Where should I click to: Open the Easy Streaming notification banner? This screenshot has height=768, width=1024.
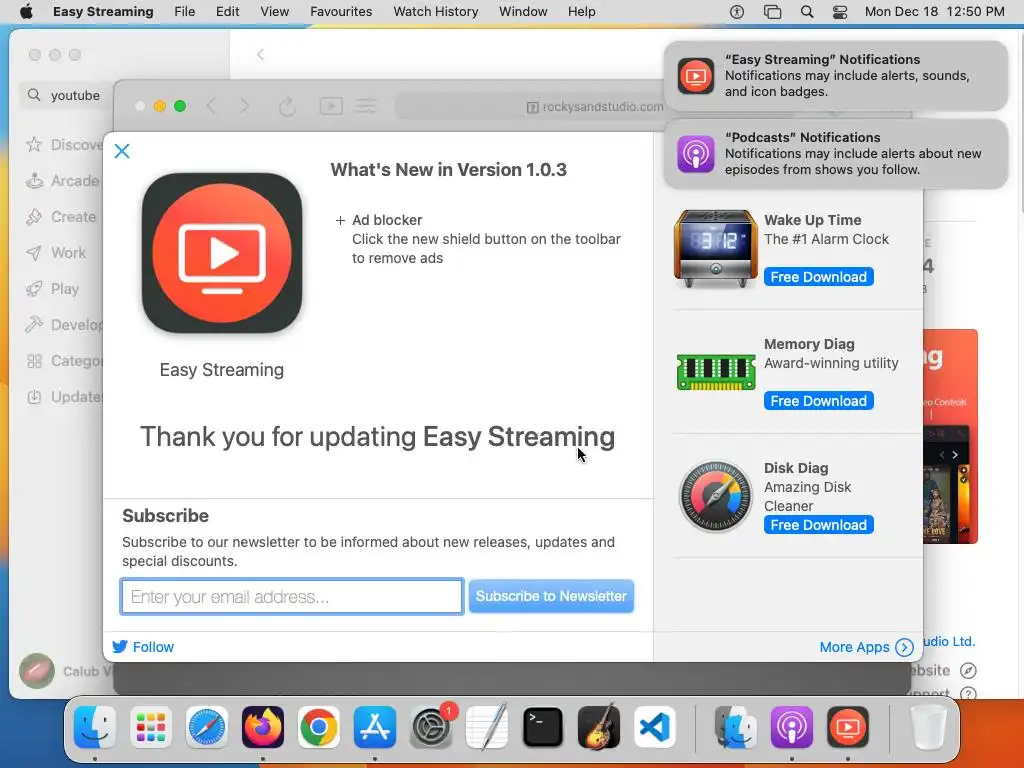point(836,76)
